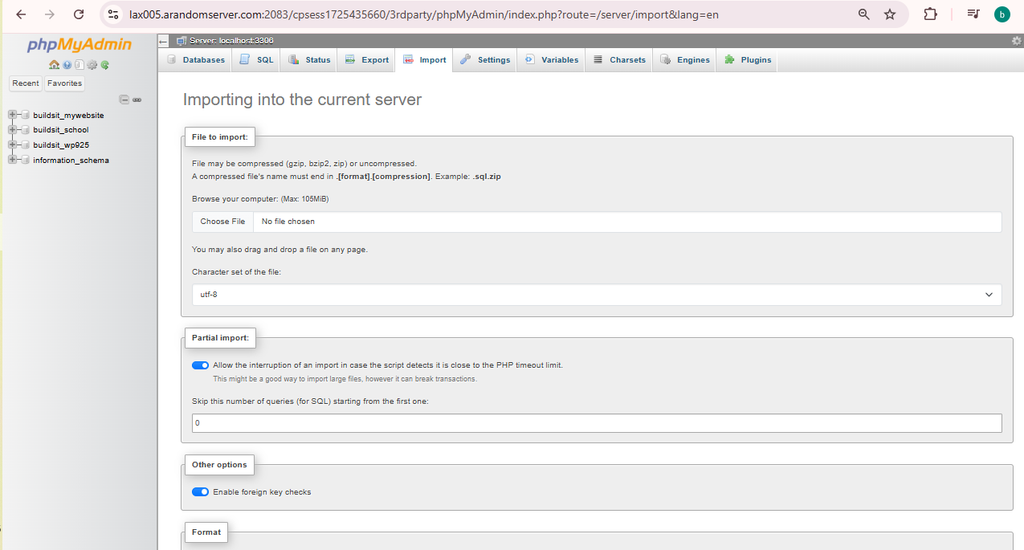
Task: Click the buildsit_school database cylinder icon
Action: pyautogui.click(x=25, y=130)
